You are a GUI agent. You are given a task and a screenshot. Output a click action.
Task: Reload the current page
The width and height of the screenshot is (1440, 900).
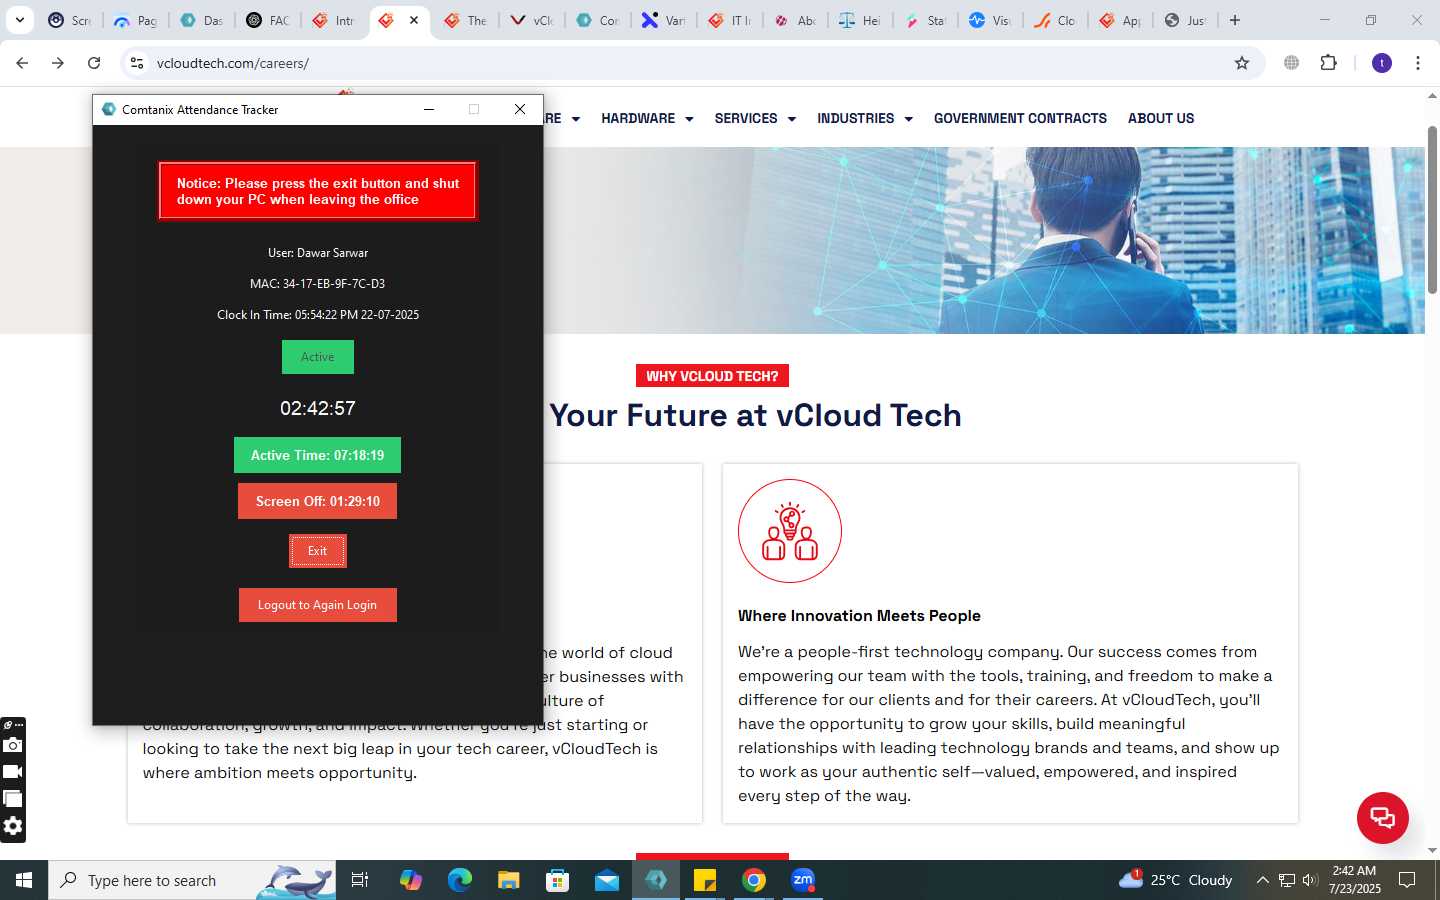[x=94, y=63]
